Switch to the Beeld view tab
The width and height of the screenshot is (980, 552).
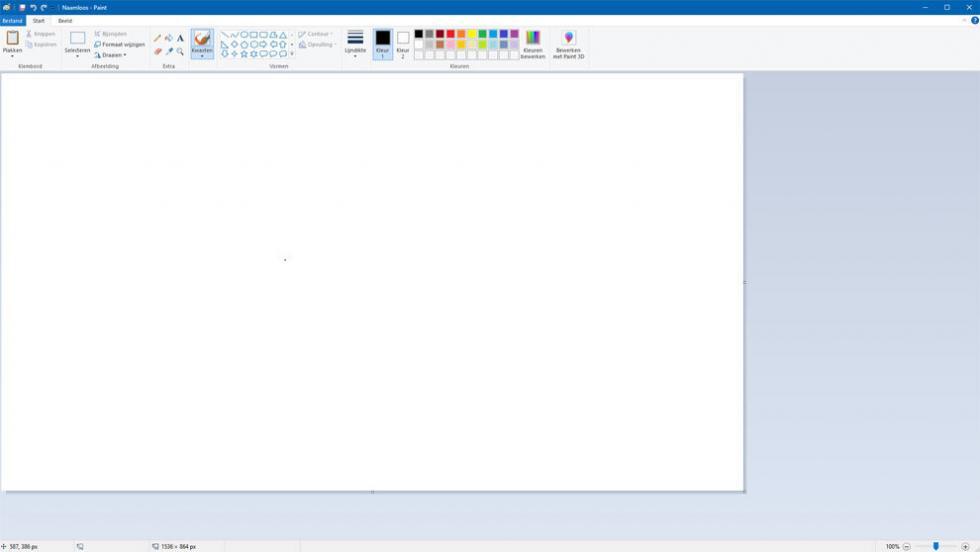point(65,21)
